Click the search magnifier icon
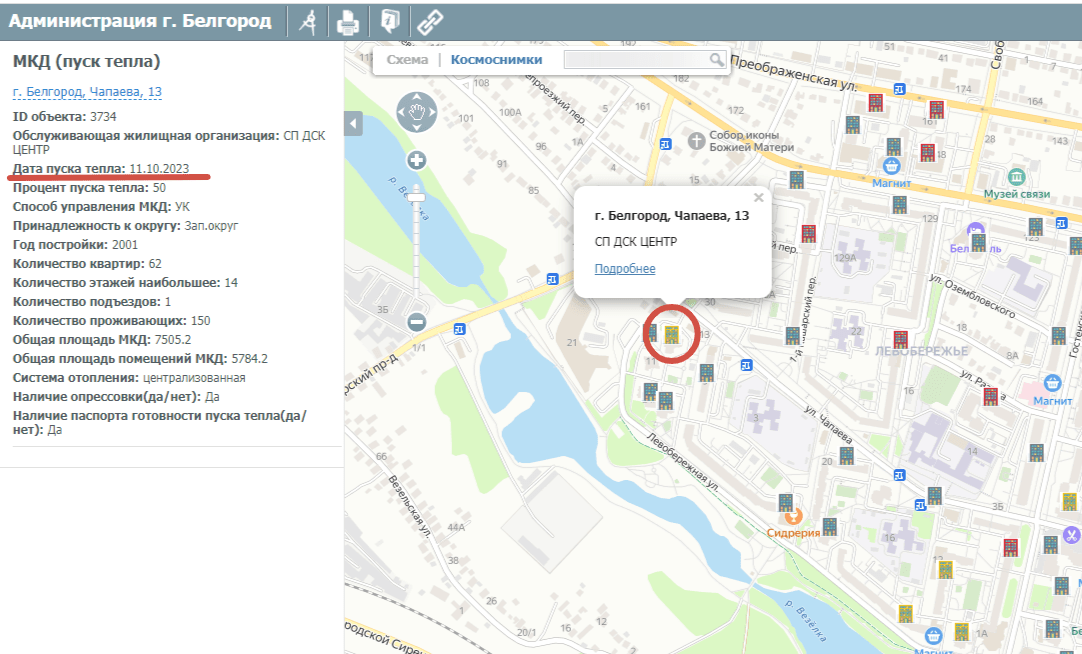This screenshot has width=1082, height=654. pos(716,60)
